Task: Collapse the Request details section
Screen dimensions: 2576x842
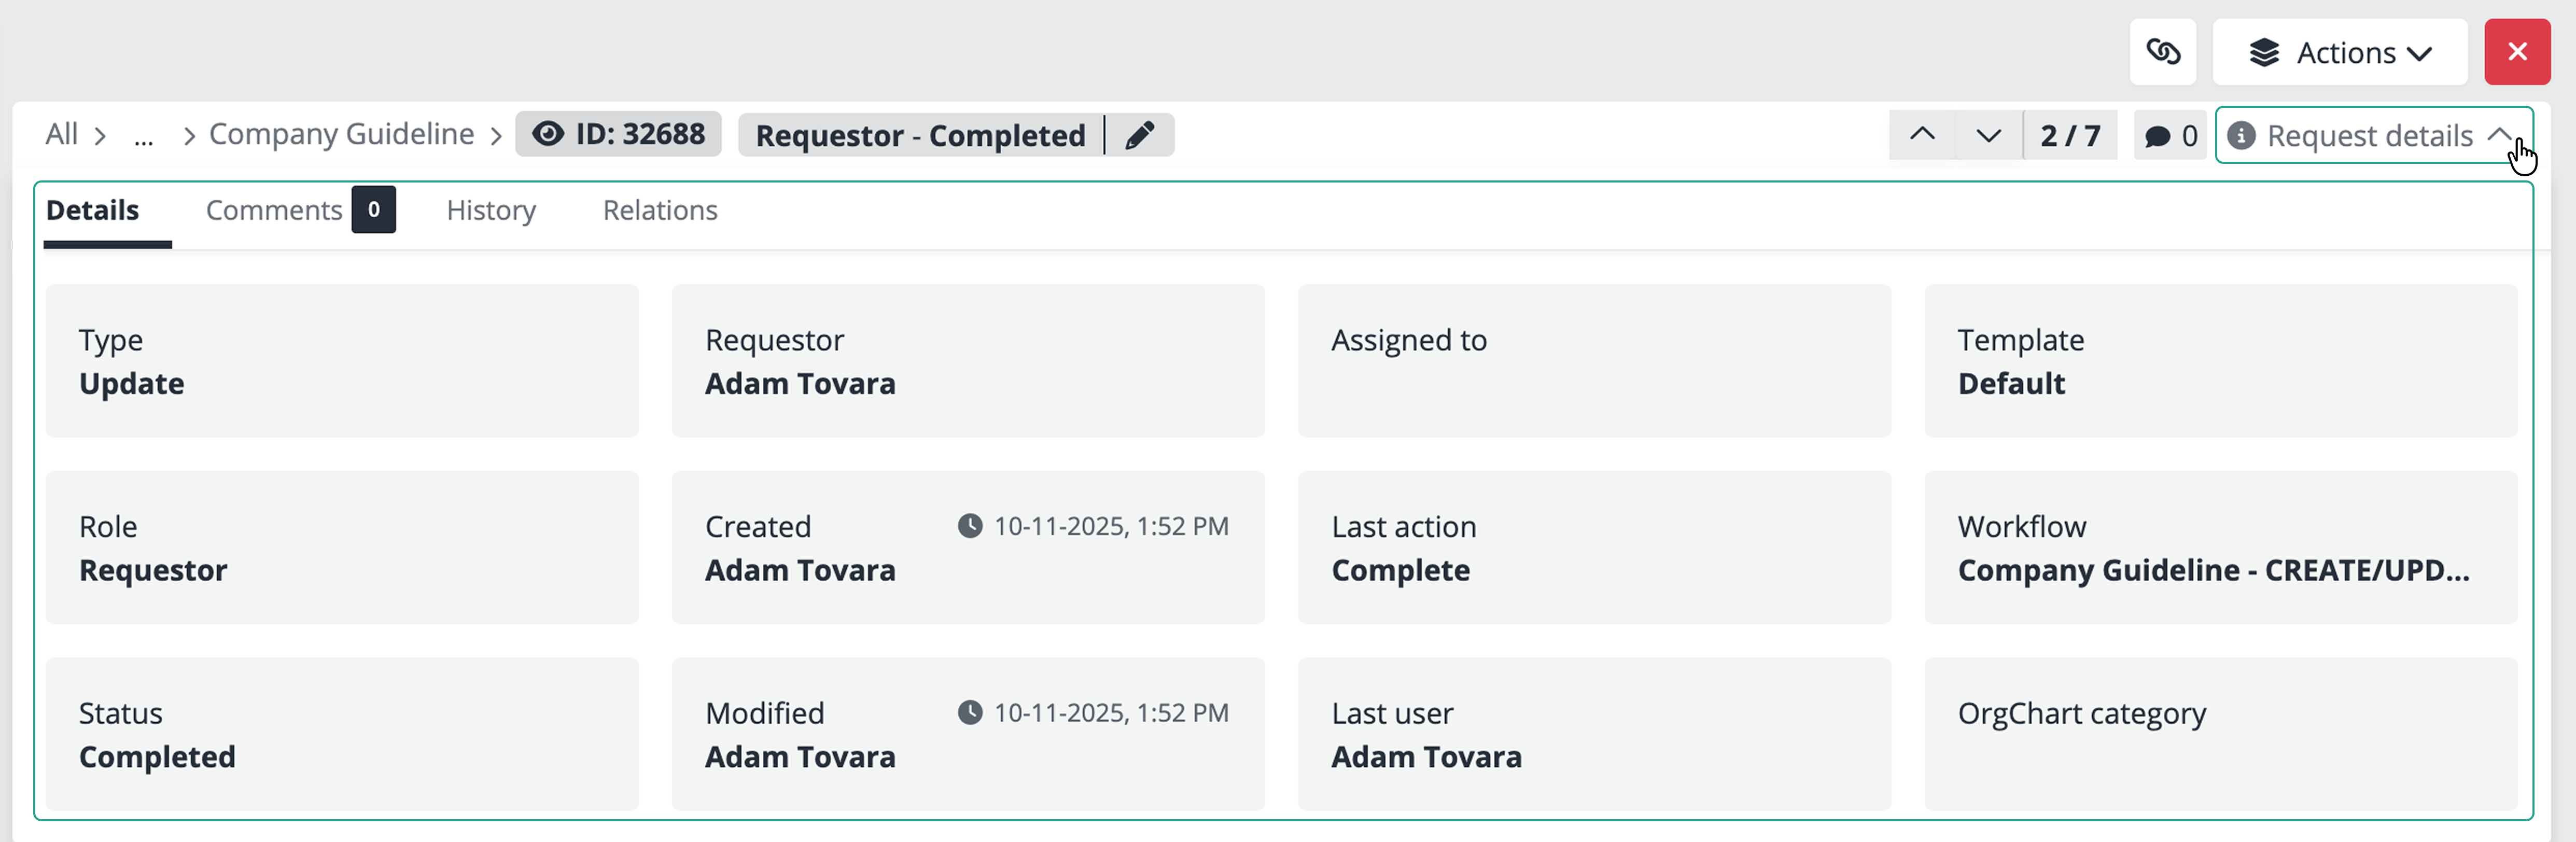Action: 2498,135
